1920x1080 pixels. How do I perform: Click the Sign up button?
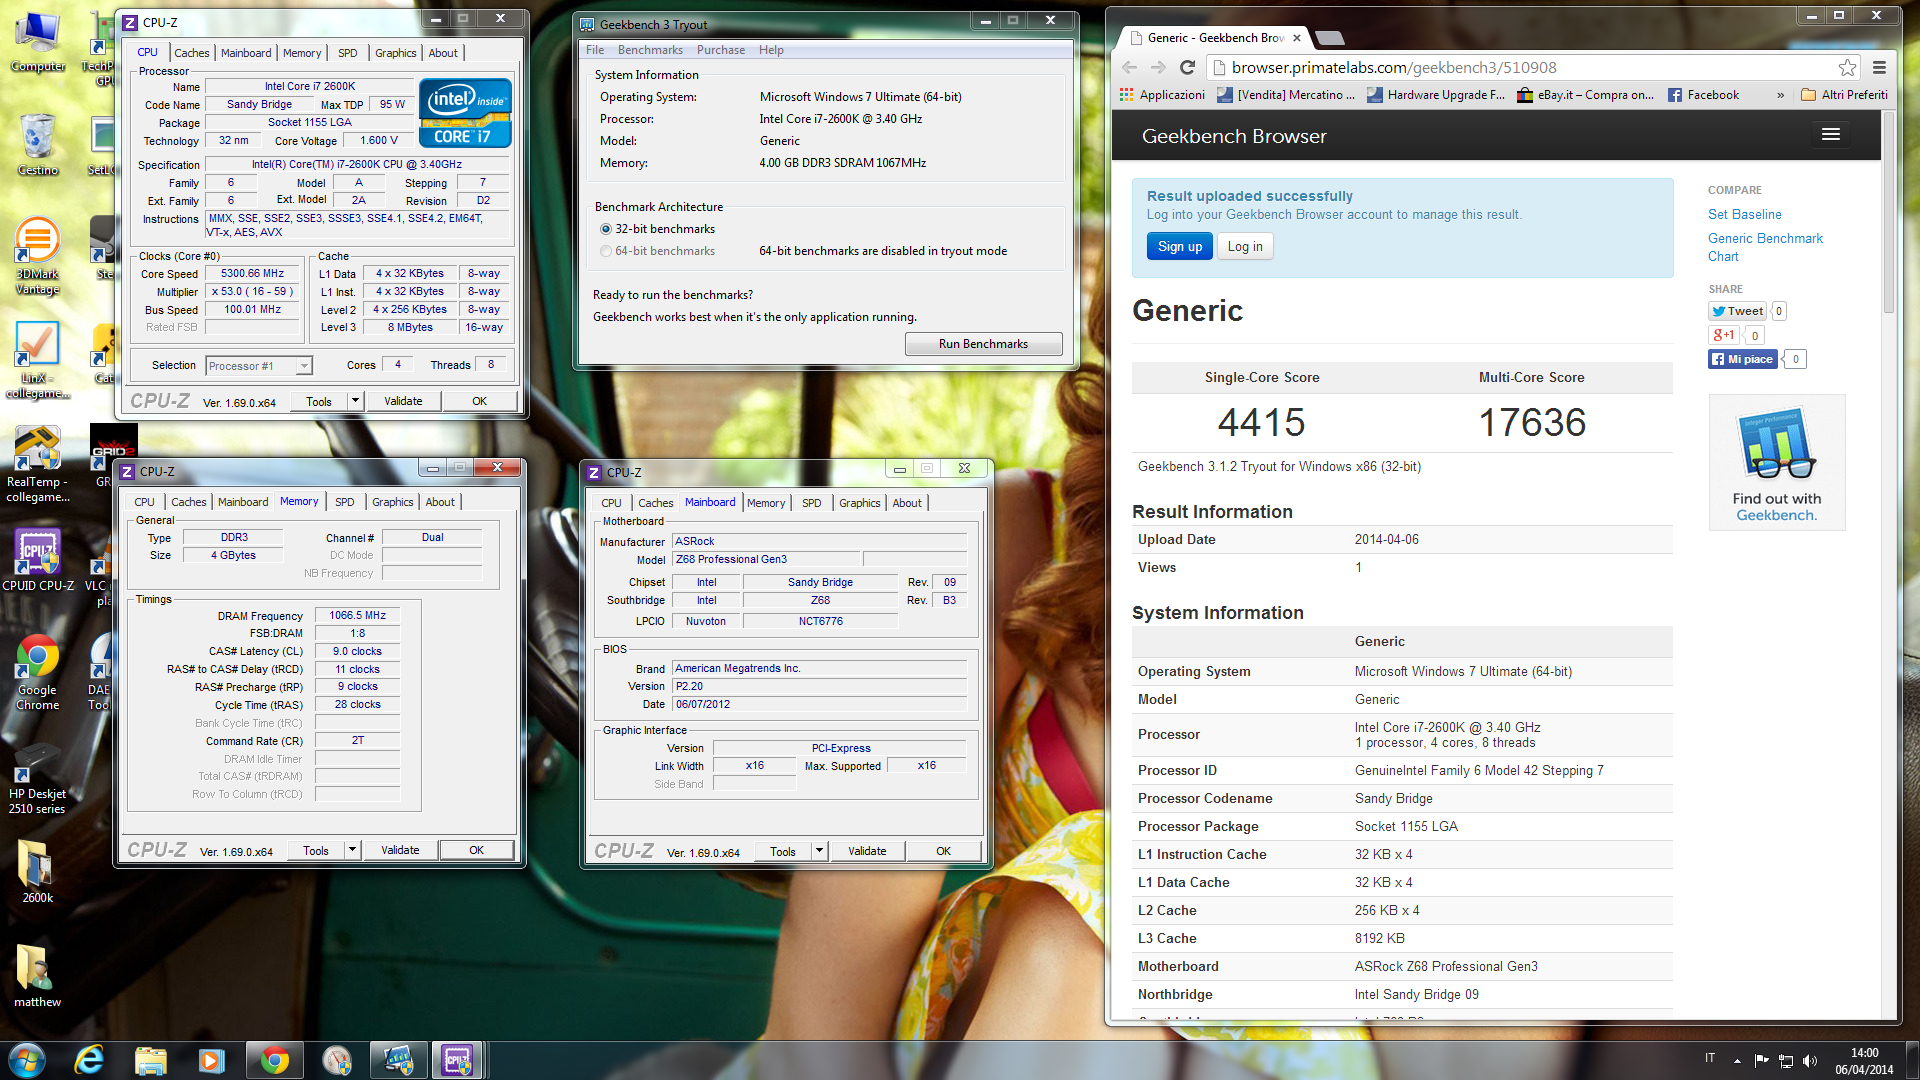pyautogui.click(x=1180, y=247)
